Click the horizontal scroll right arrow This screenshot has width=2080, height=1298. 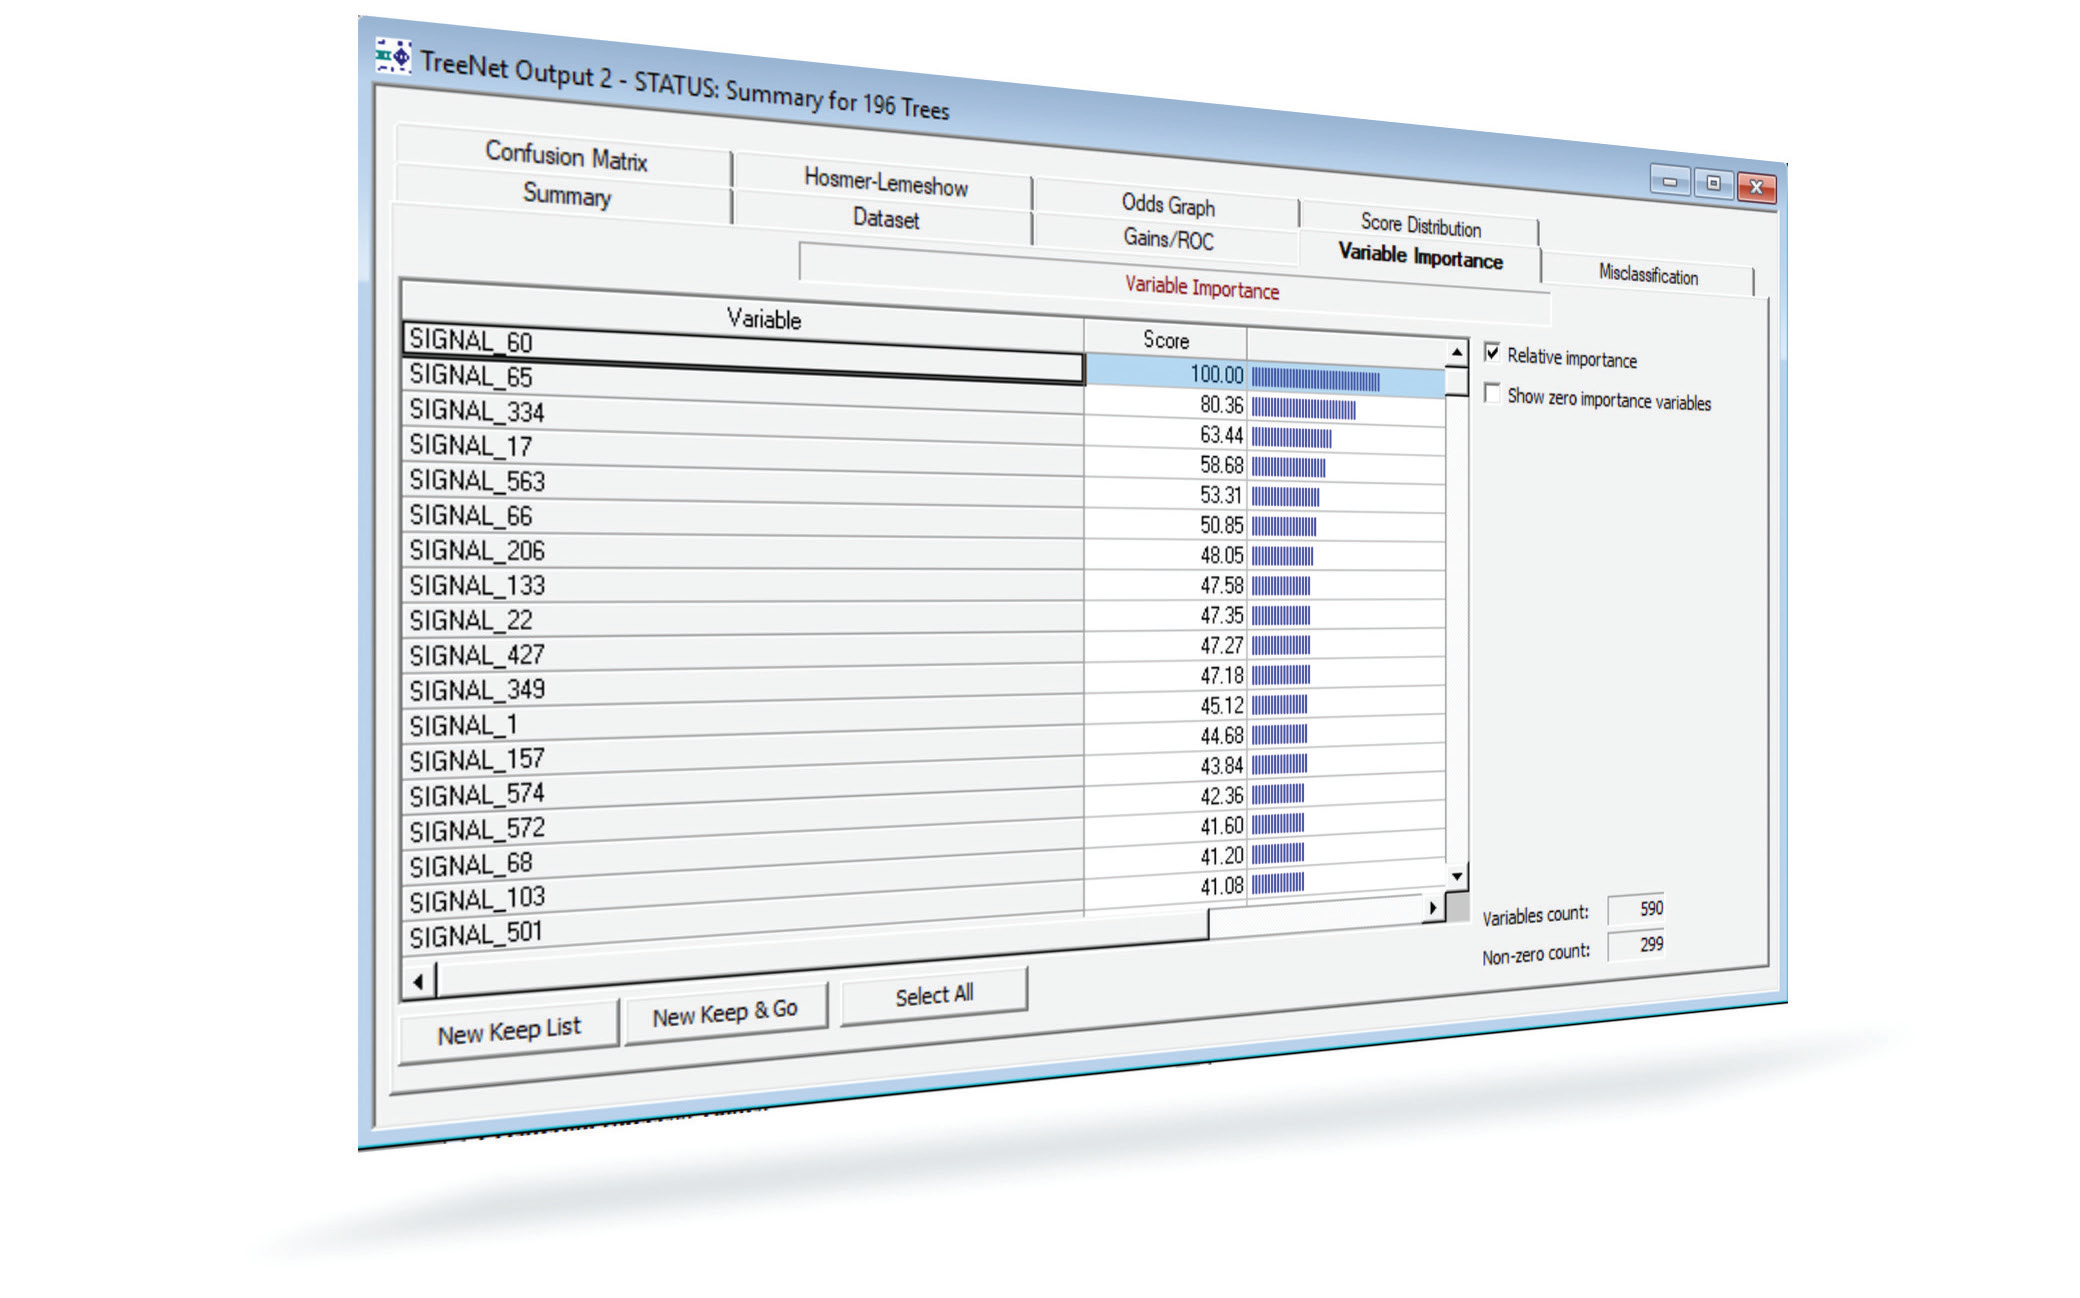click(x=1433, y=908)
